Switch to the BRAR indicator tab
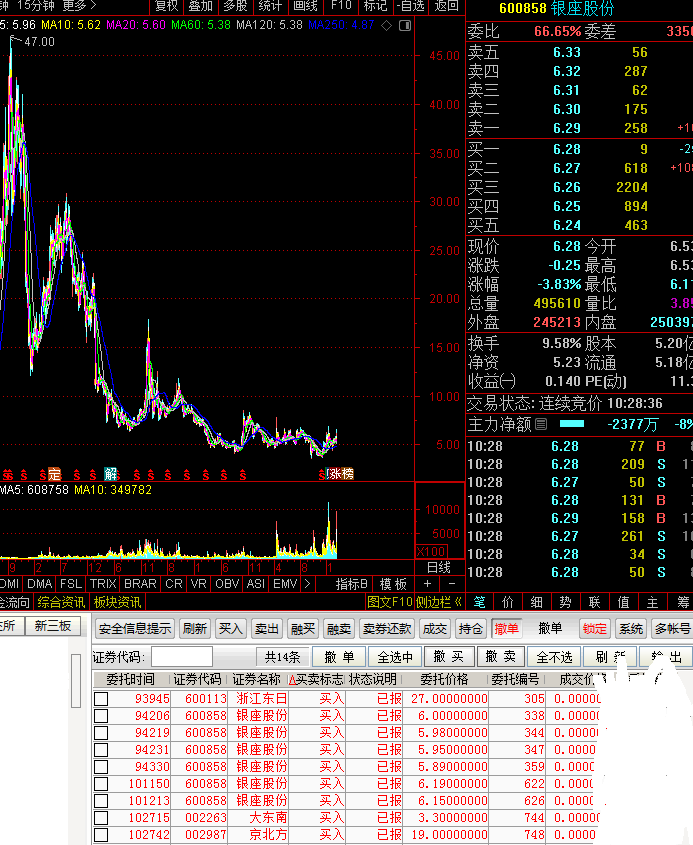693x845 pixels. pos(140,584)
